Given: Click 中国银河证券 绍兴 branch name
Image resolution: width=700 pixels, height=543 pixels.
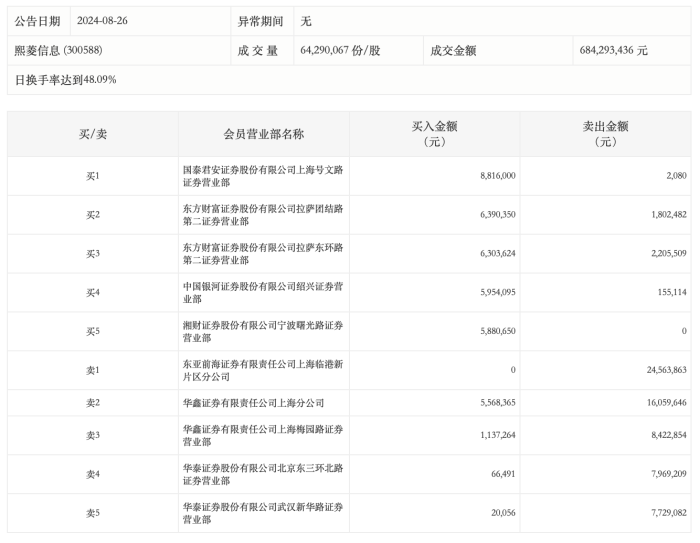Looking at the screenshot, I should point(263,292).
